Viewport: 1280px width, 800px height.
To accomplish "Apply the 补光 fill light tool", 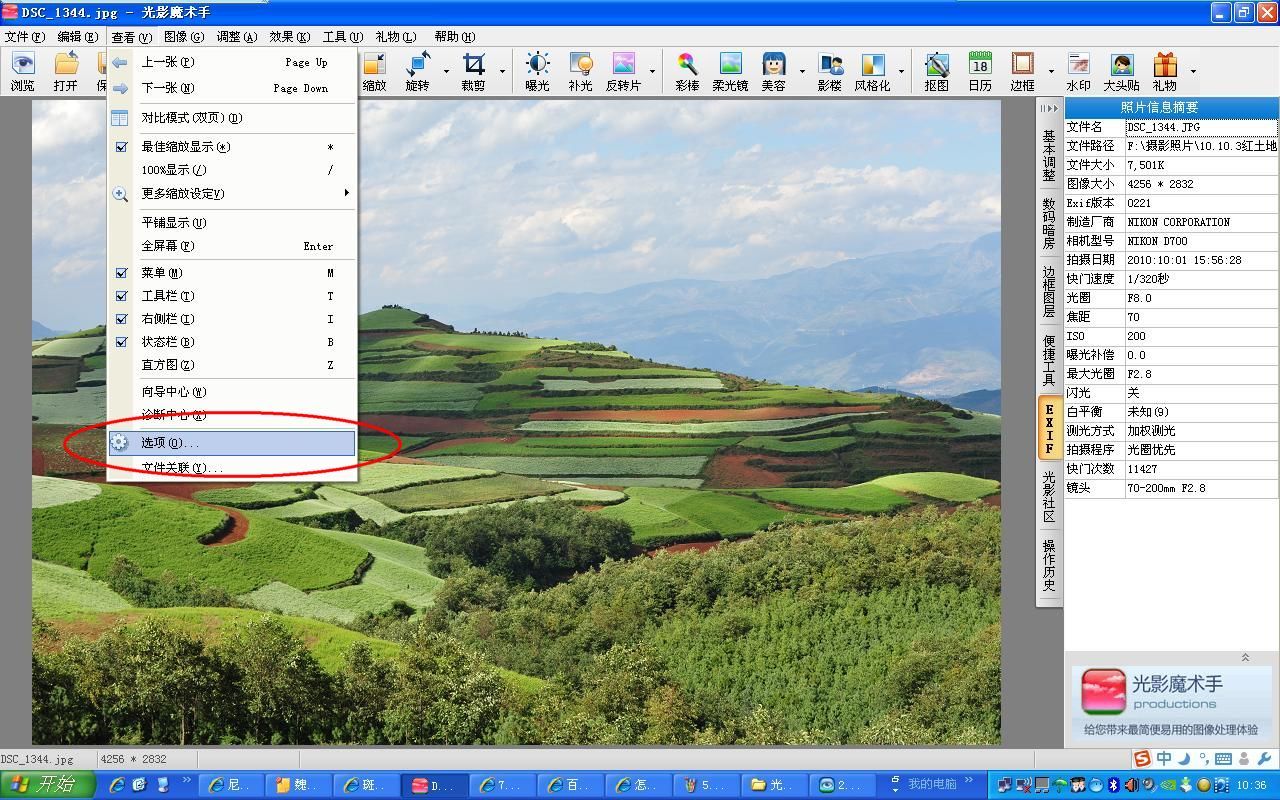I will [x=580, y=72].
